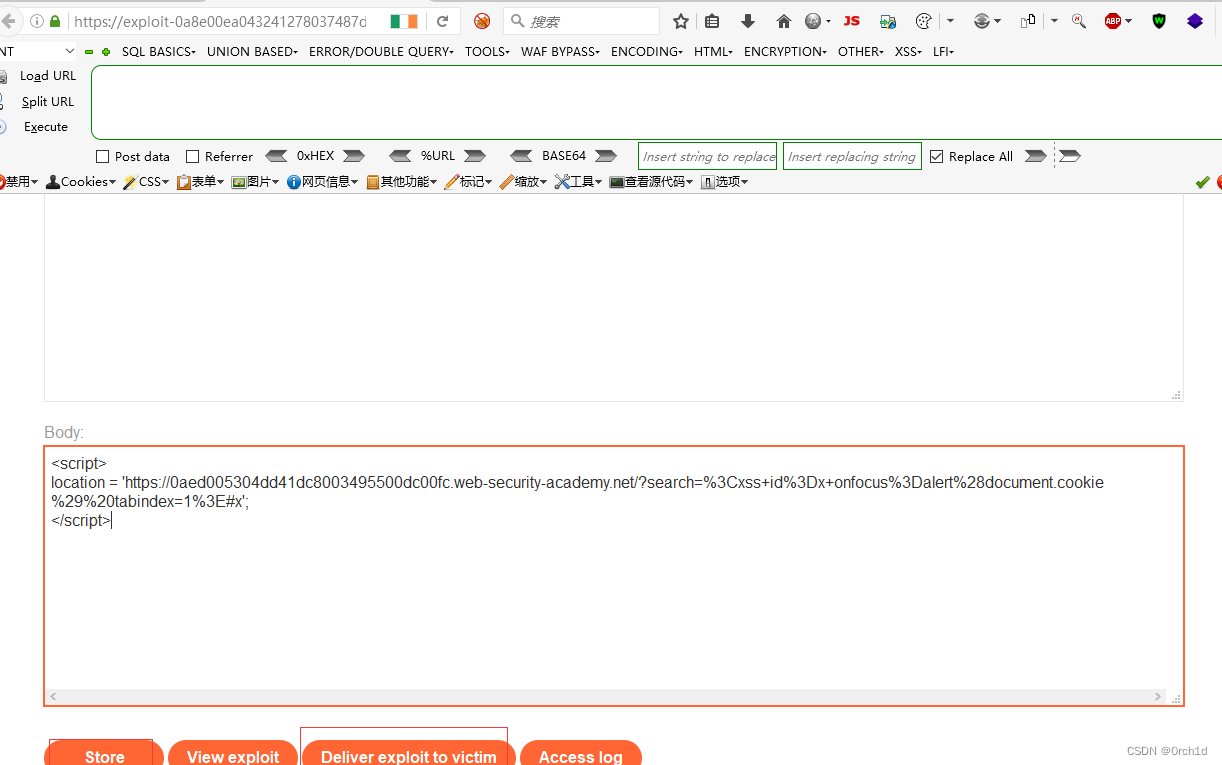Open downloads via the down-arrow icon
This screenshot has width=1222, height=765.
tap(748, 21)
